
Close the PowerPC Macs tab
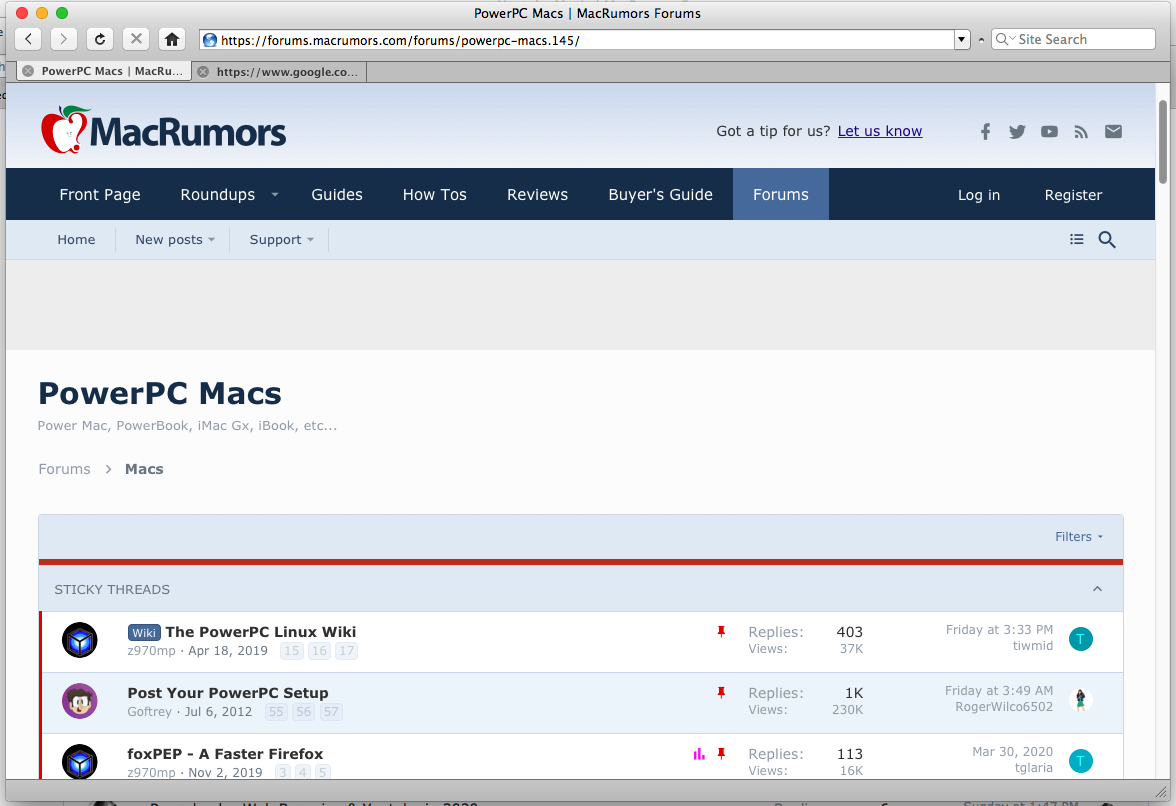click(x=28, y=71)
